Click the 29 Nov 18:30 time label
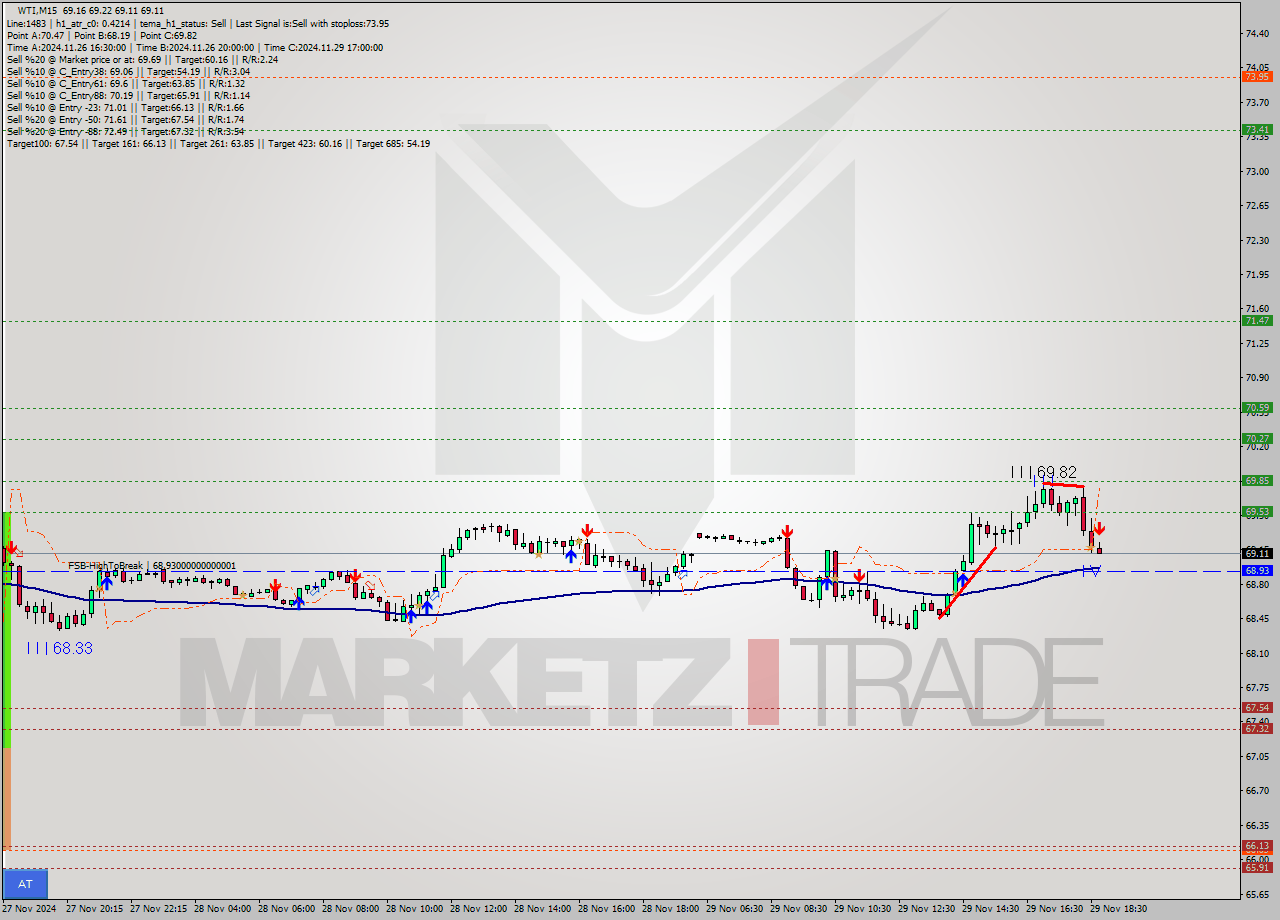1280x920 pixels. (1119, 909)
